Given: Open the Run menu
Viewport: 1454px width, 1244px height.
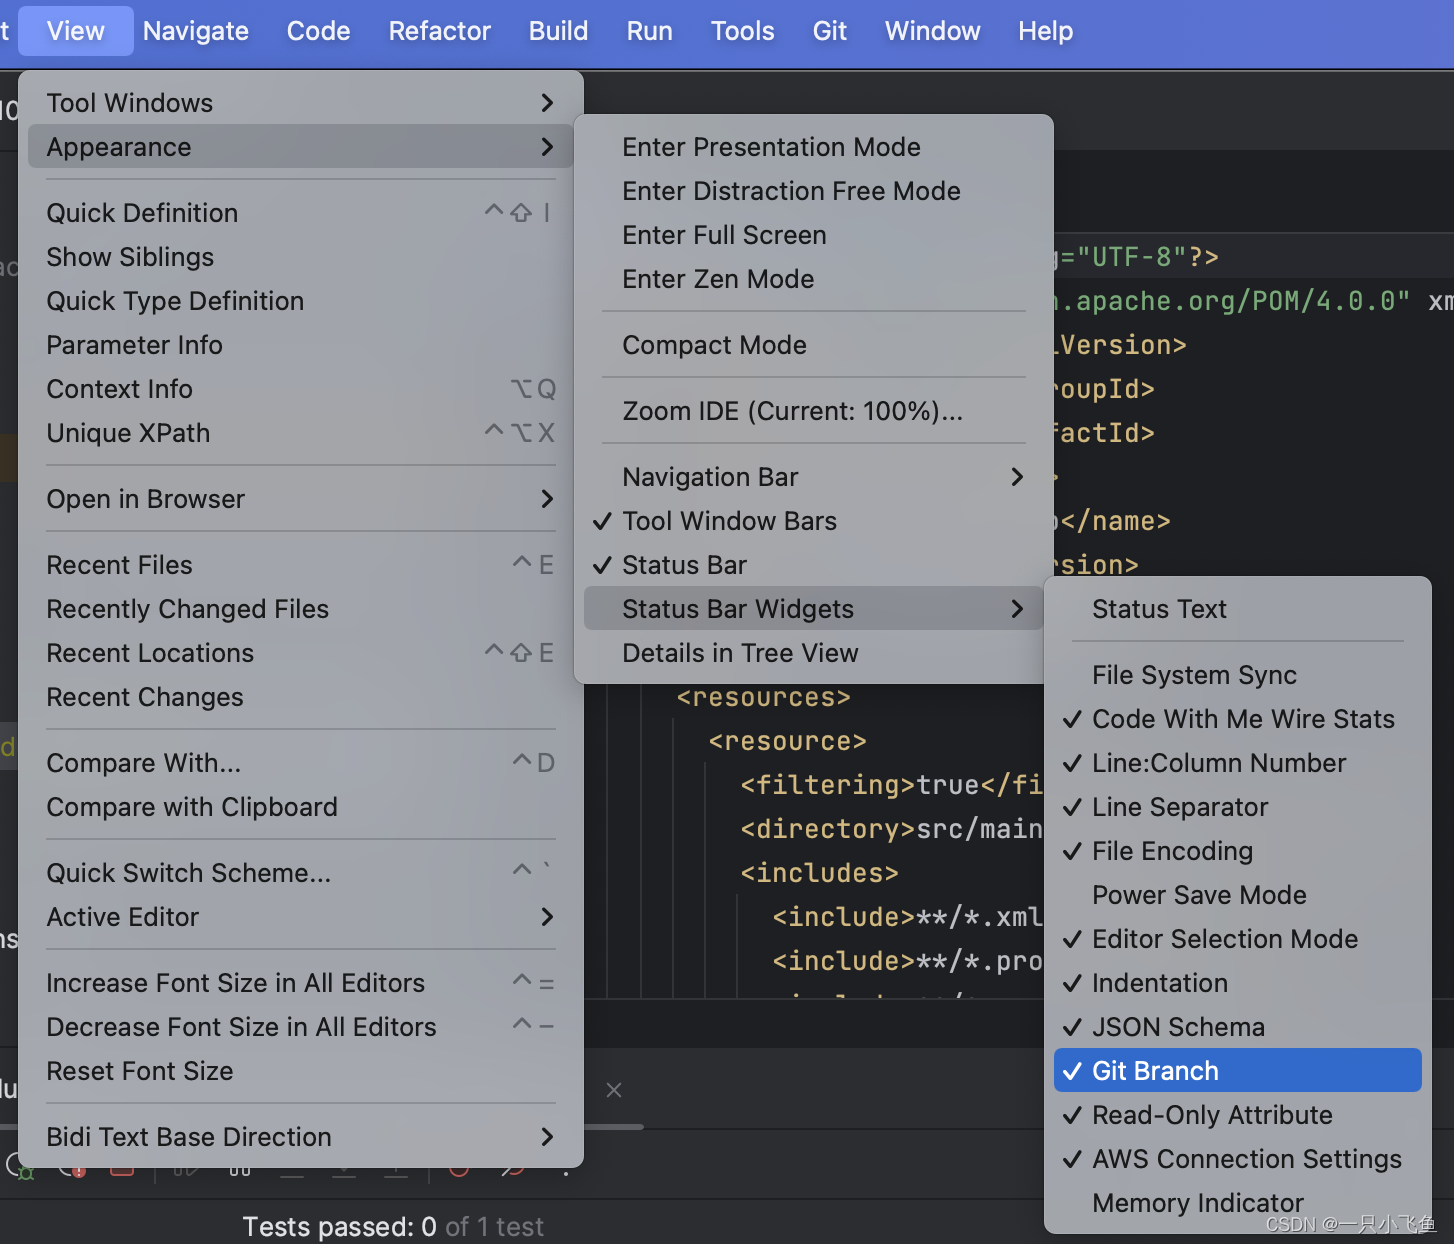Looking at the screenshot, I should (650, 31).
